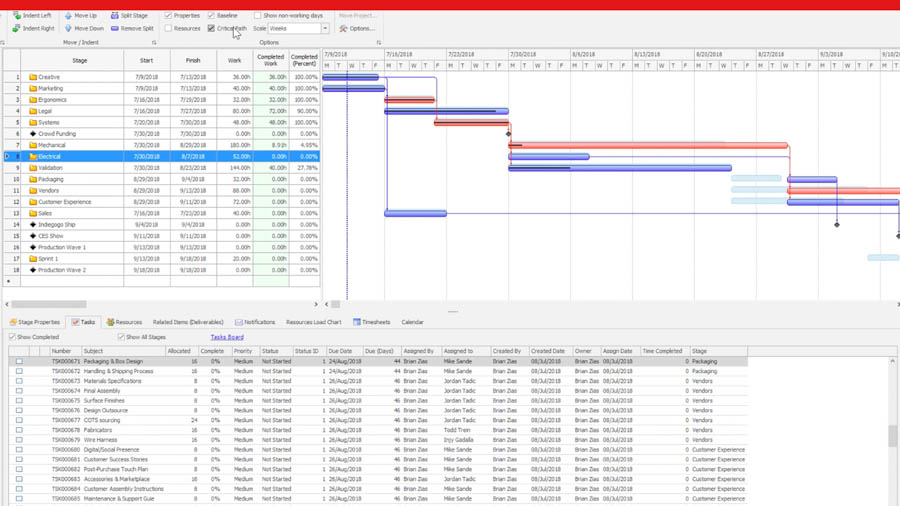Enable Show non-working days checkbox
Viewport: 900px width, 506px height.
click(257, 16)
